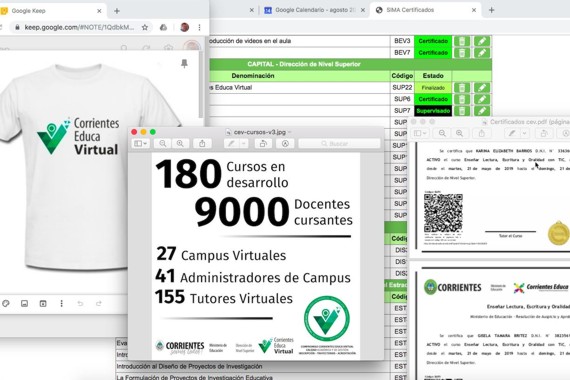The image size is (570, 380).
Task: Edit the SUP7 Supervisado course
Action: [x=482, y=111]
